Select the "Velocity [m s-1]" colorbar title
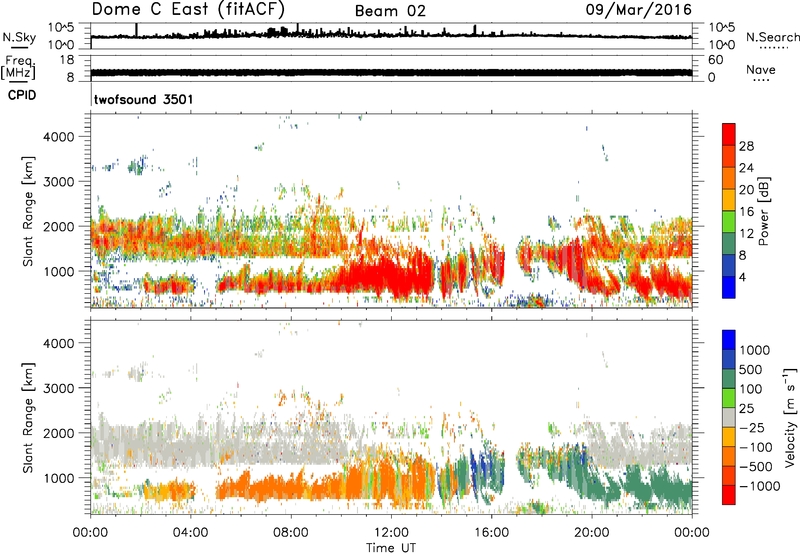800x554 pixels. coord(791,417)
